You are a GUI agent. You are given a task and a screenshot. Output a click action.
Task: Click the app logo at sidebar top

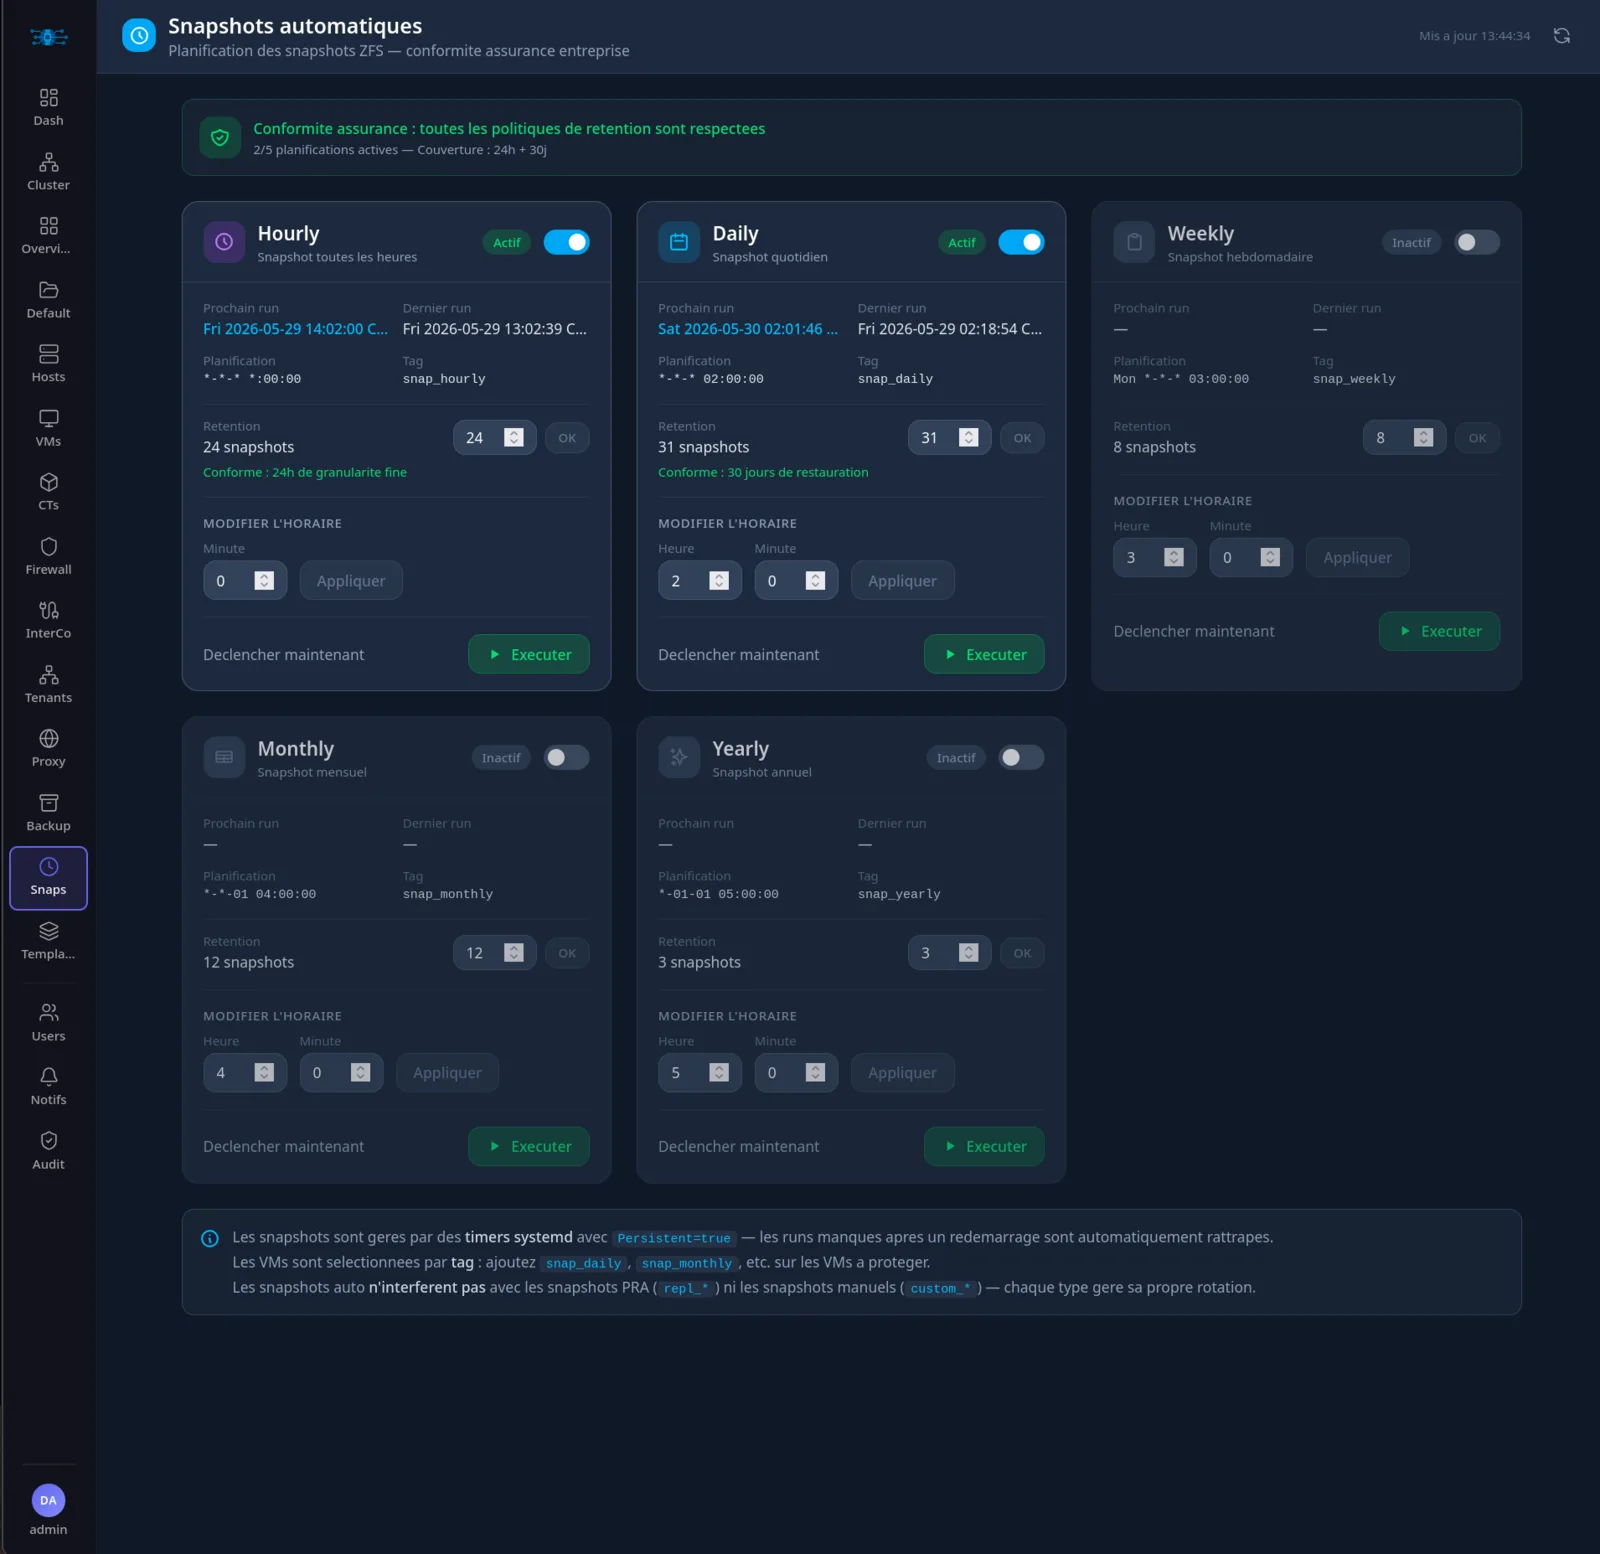click(x=48, y=37)
